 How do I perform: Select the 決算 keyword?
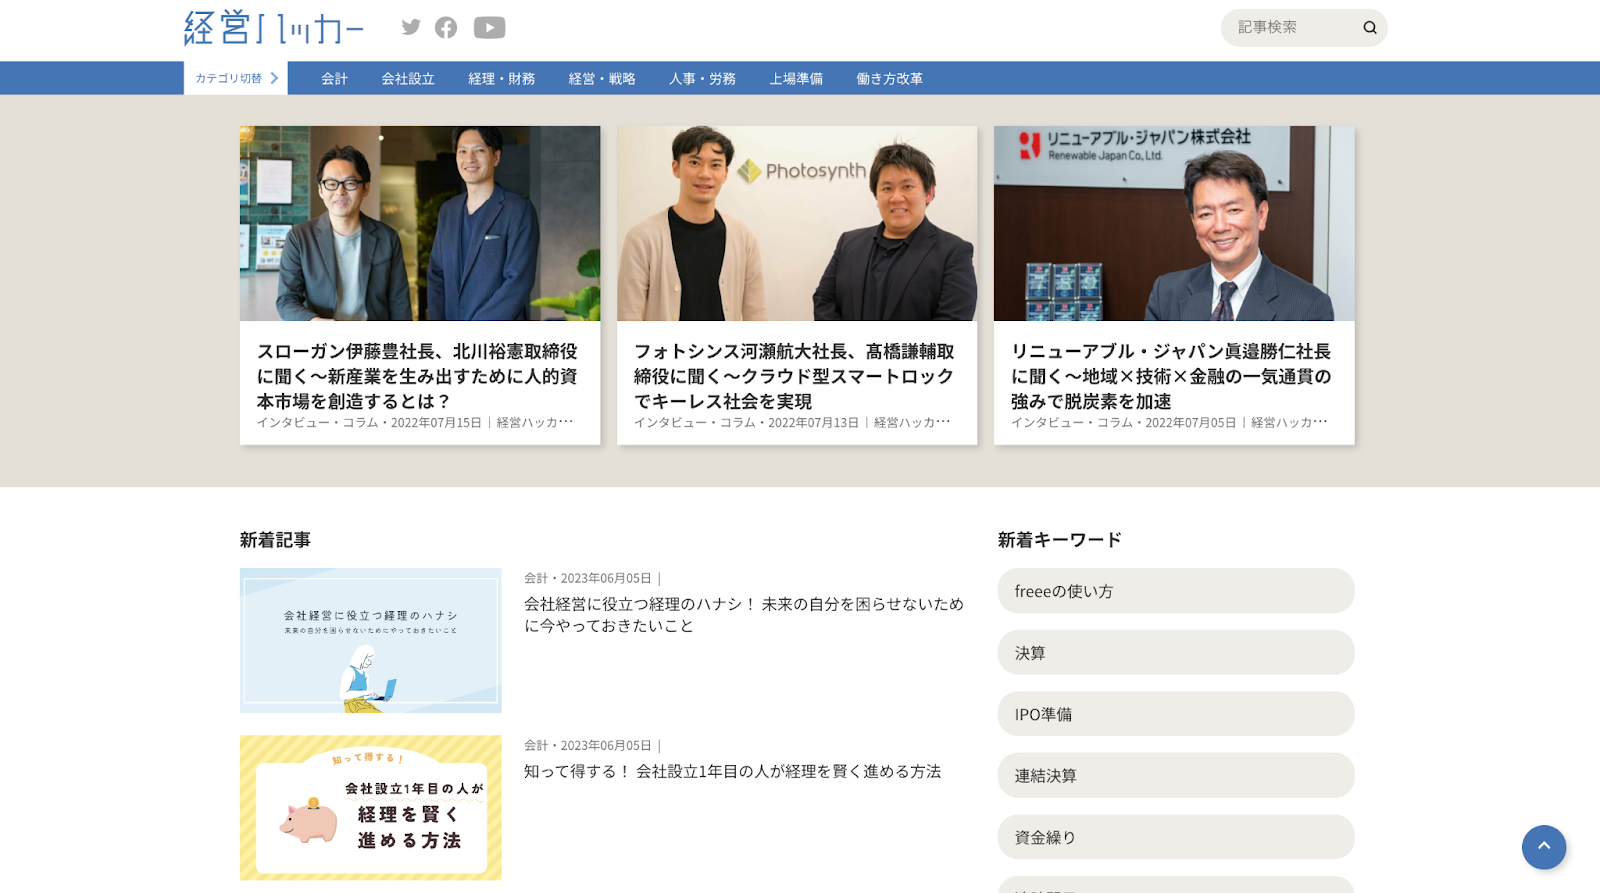(1176, 652)
